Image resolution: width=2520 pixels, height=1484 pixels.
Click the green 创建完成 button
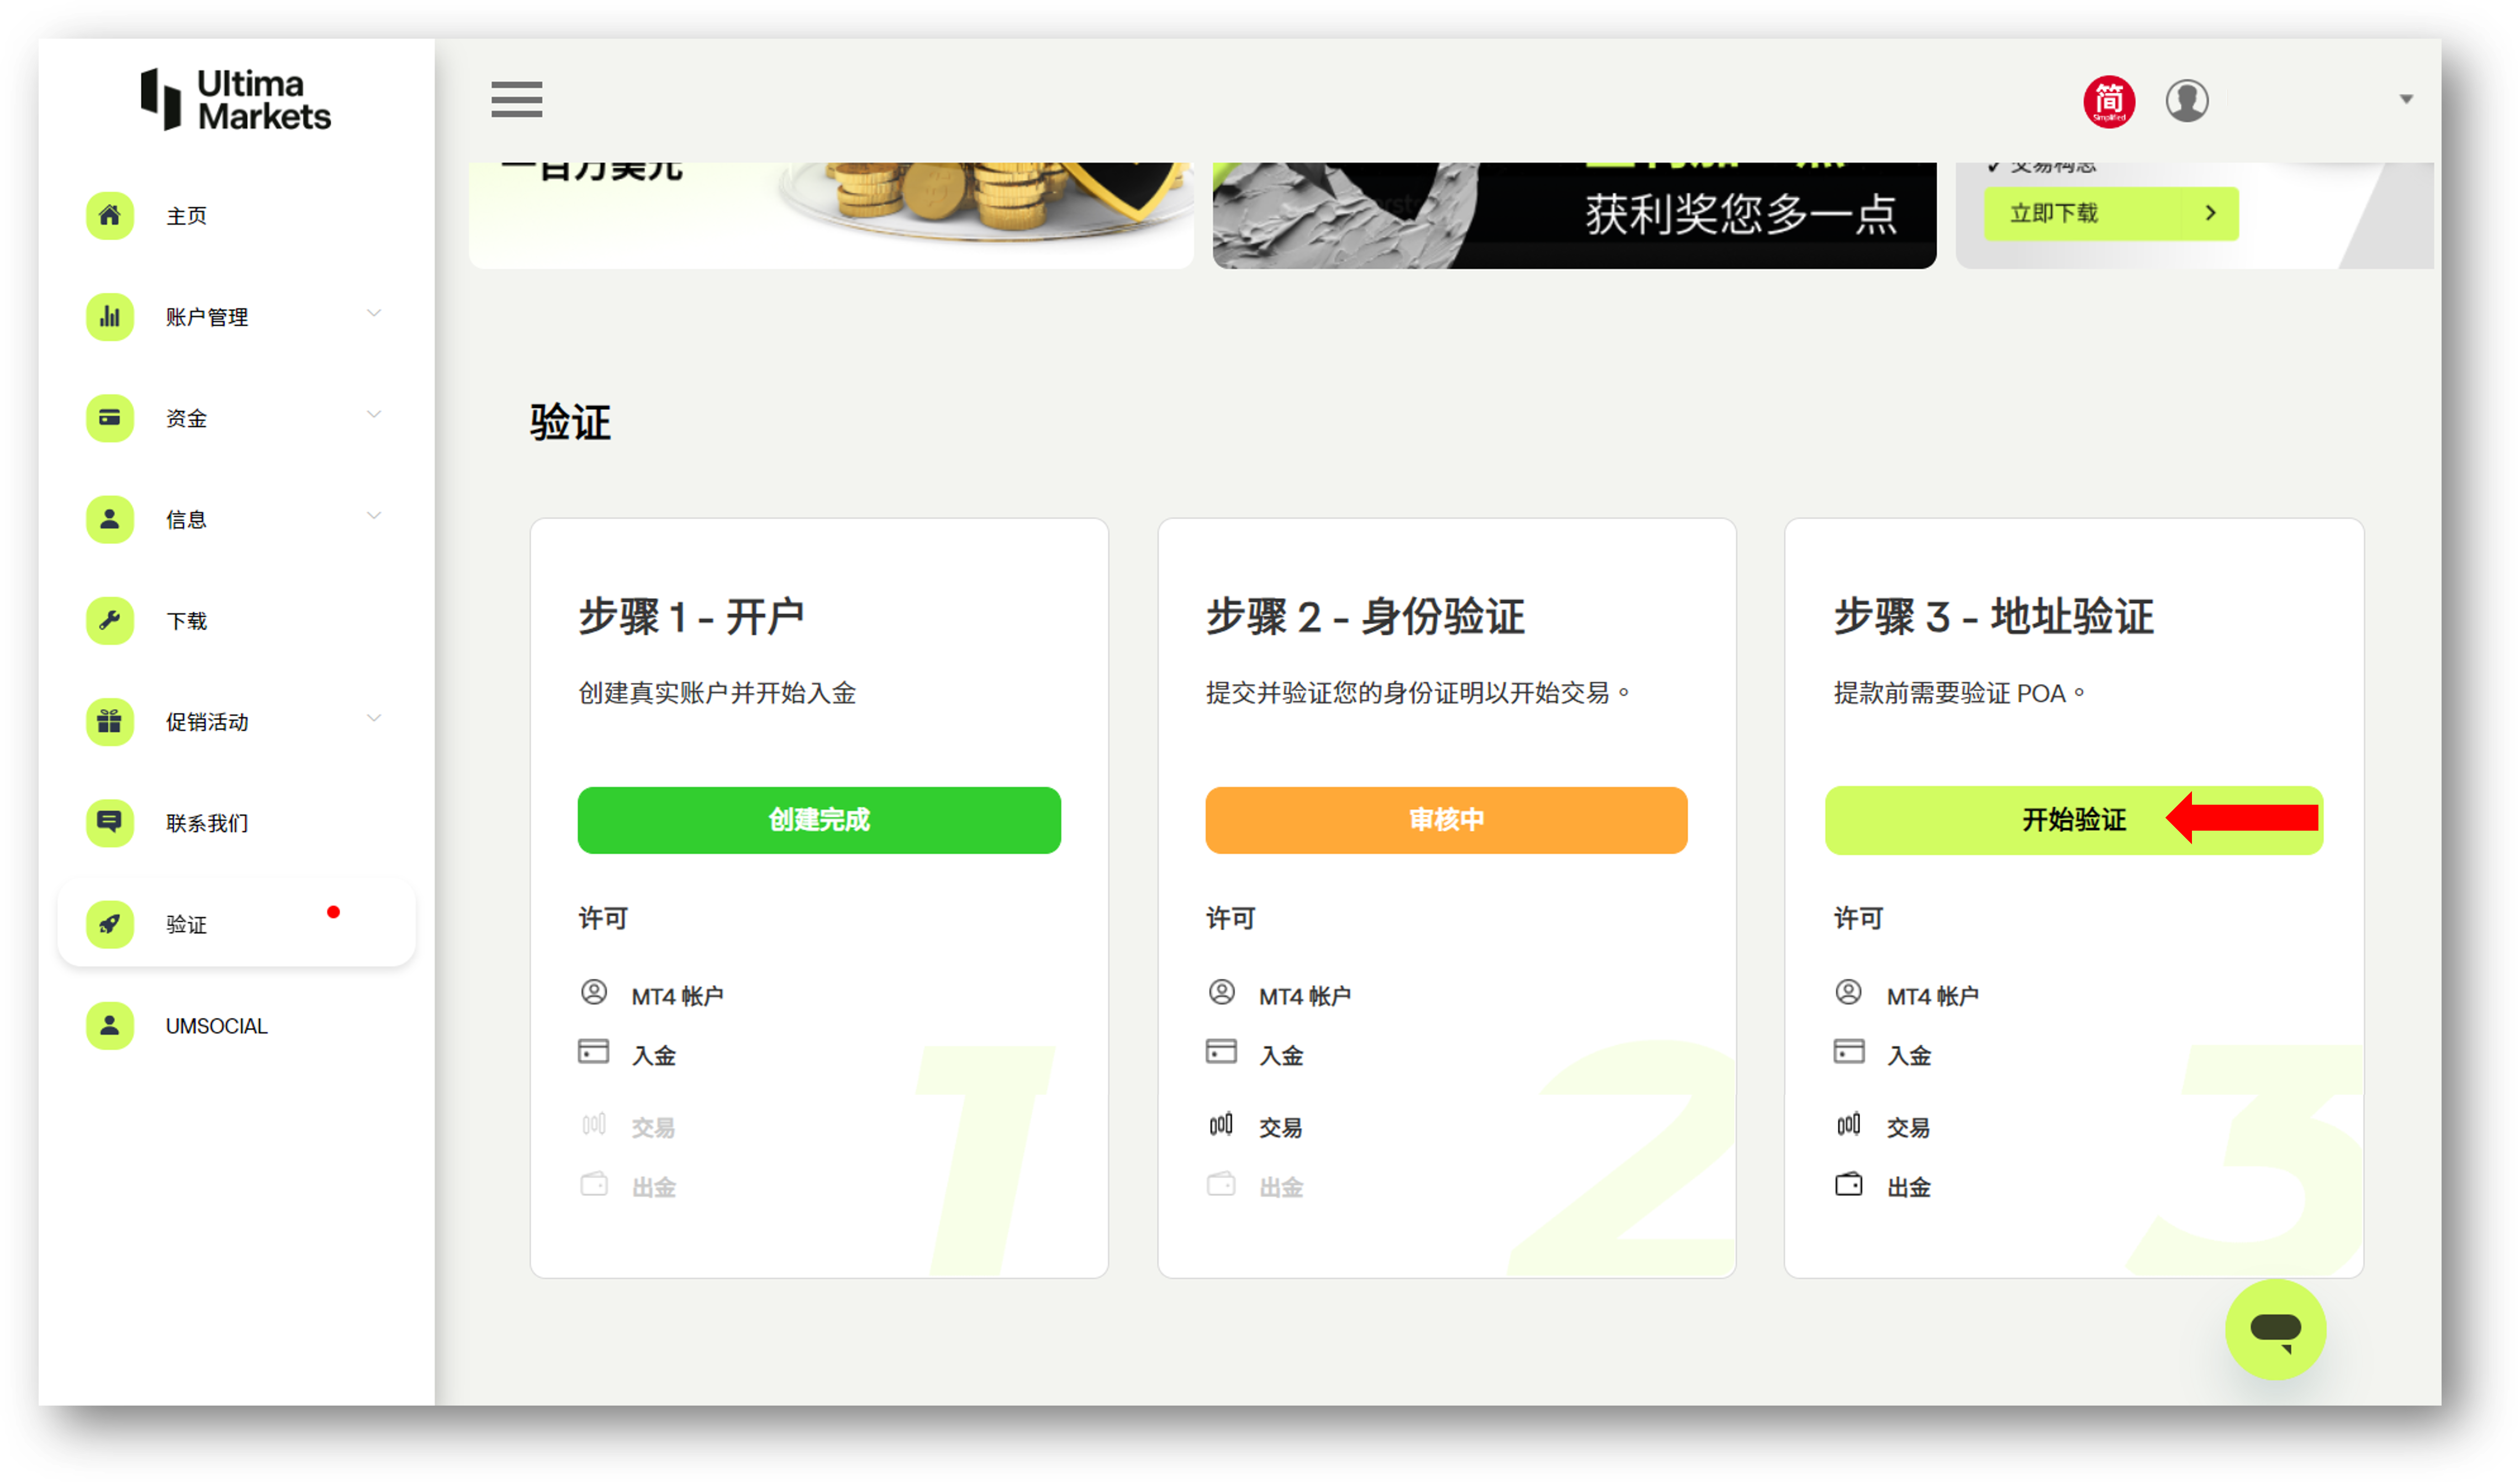[x=819, y=820]
